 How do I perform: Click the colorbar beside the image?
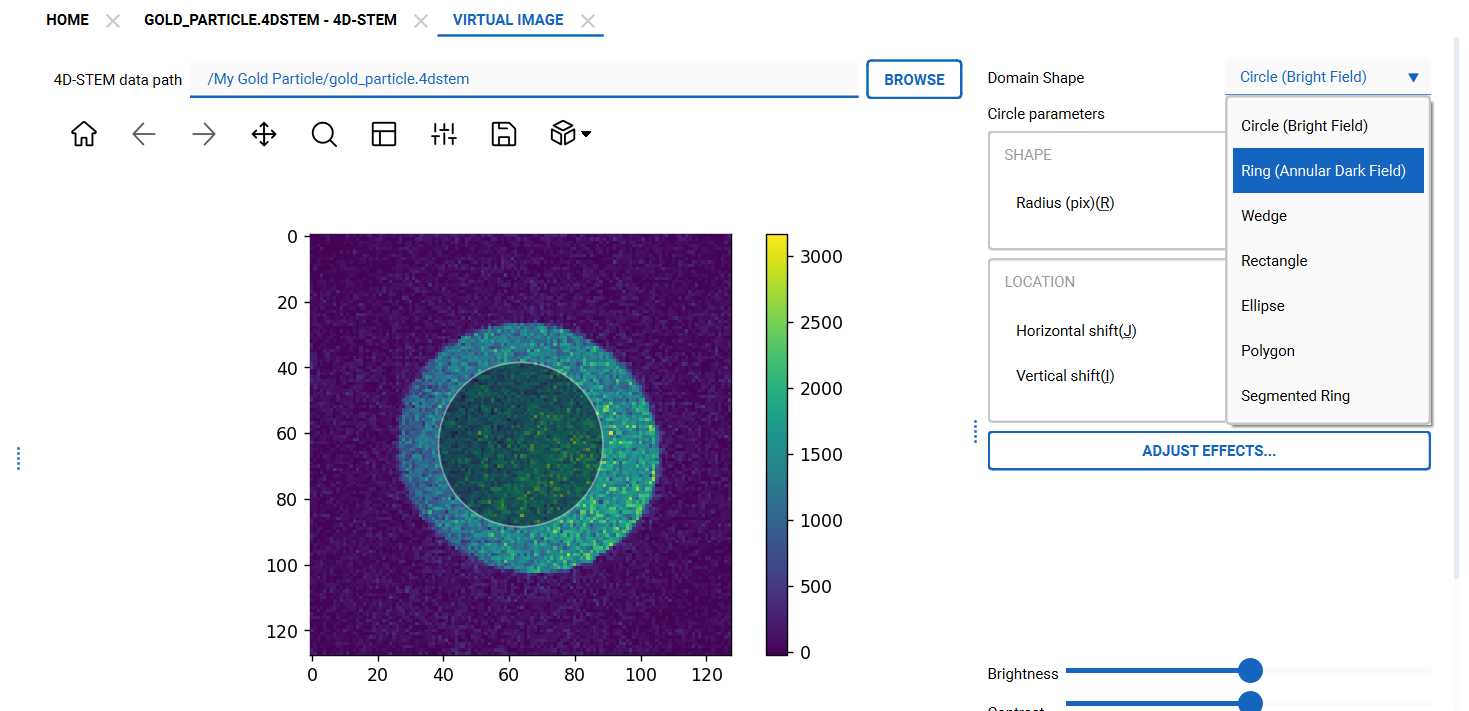click(x=777, y=445)
